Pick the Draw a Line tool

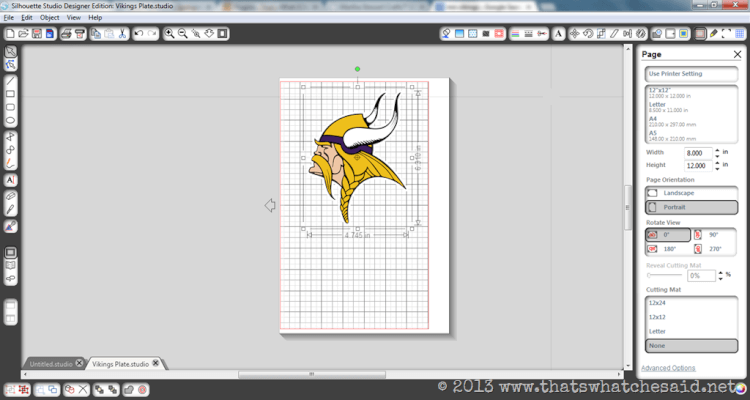pos(11,81)
